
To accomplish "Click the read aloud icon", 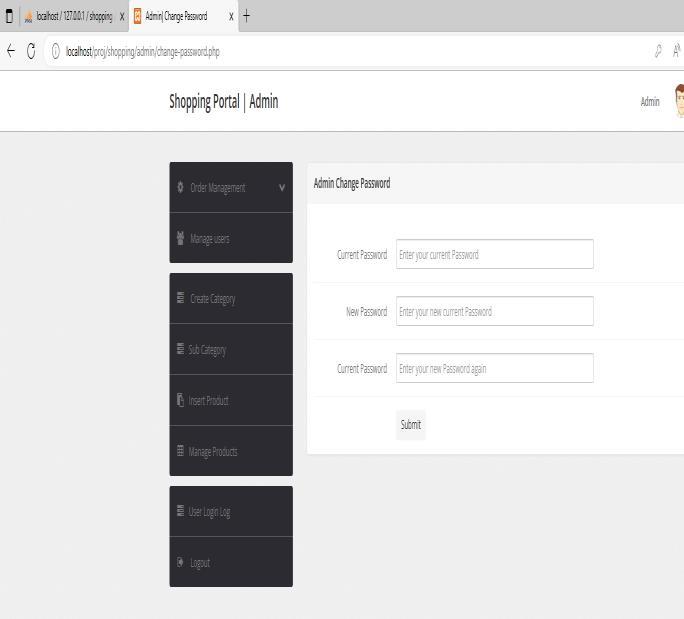I will click(677, 51).
